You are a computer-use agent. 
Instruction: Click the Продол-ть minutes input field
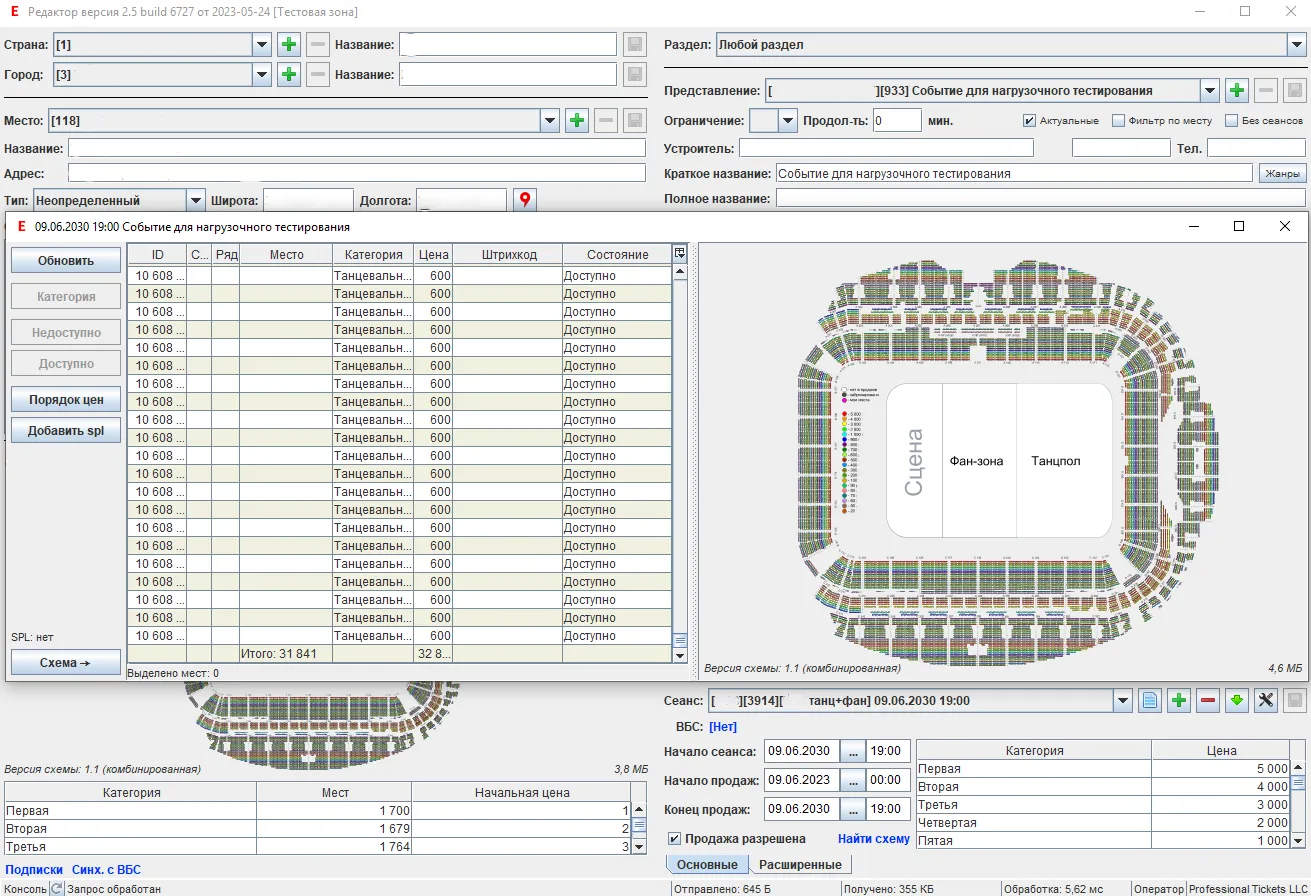click(896, 120)
